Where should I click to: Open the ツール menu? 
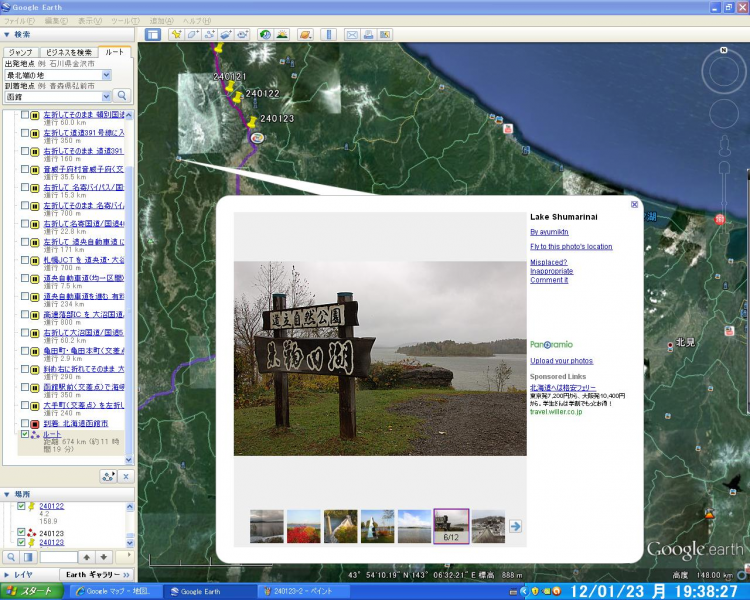(125, 21)
